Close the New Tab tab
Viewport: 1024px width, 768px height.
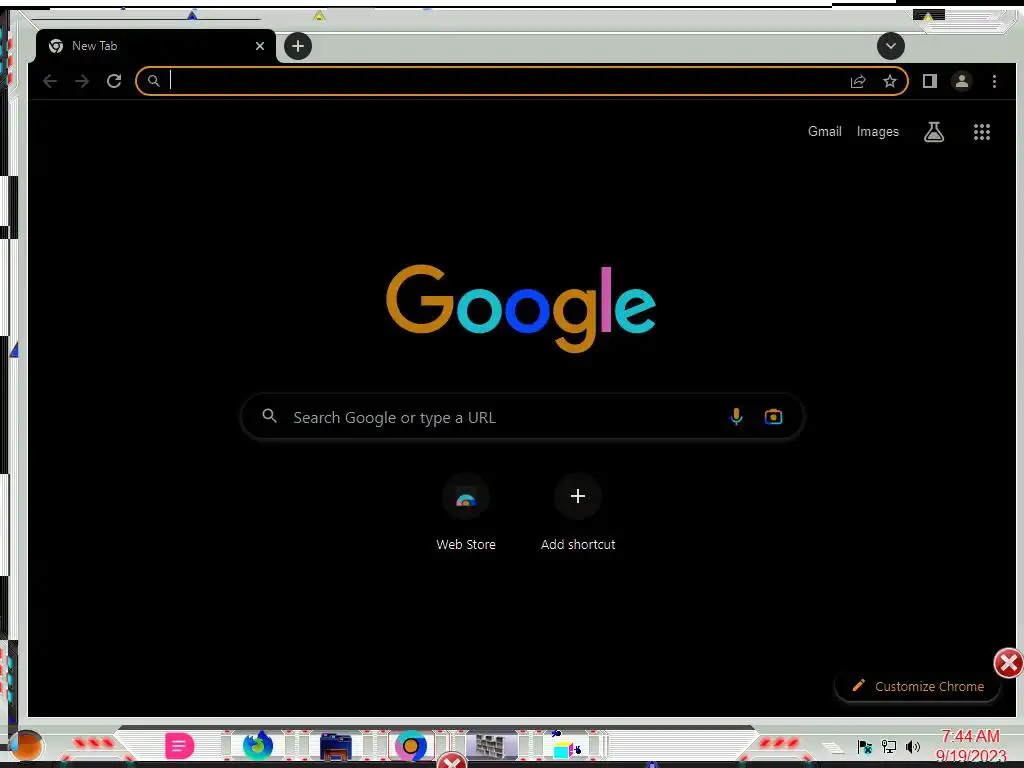click(260, 46)
